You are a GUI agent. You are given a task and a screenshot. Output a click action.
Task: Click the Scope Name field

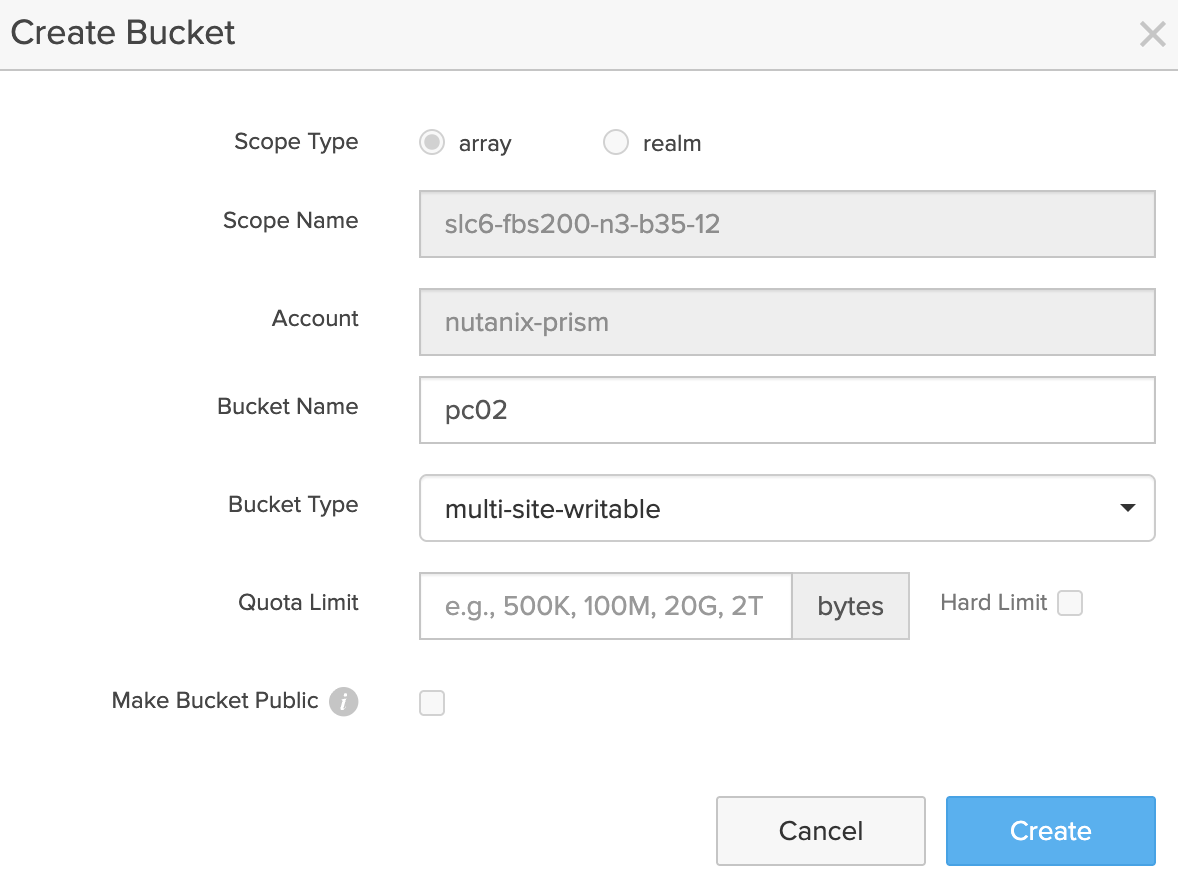787,224
